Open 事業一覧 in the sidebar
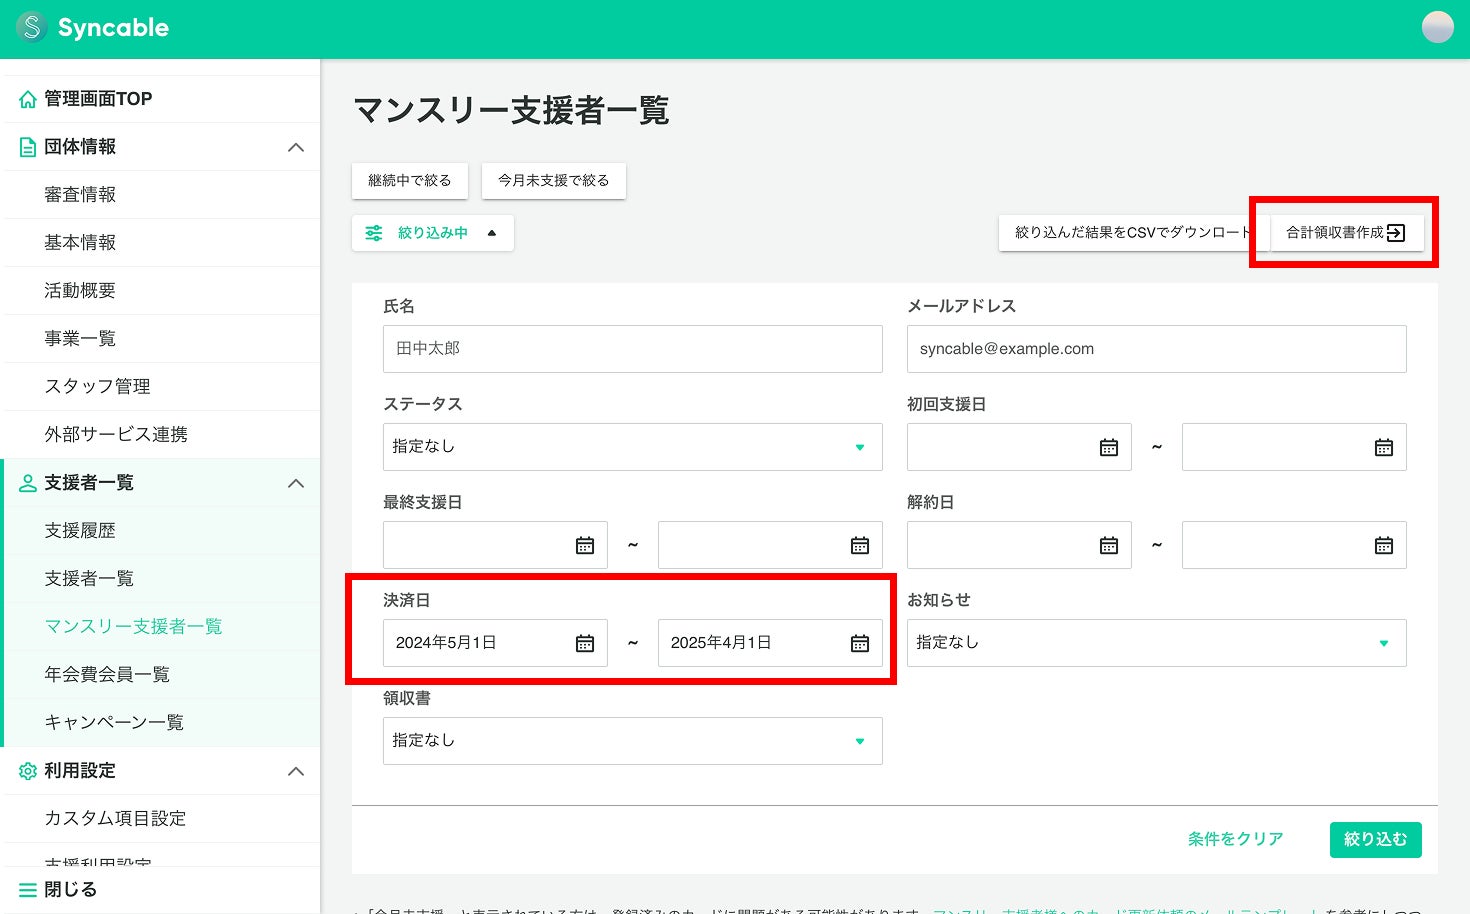The width and height of the screenshot is (1470, 914). (80, 339)
